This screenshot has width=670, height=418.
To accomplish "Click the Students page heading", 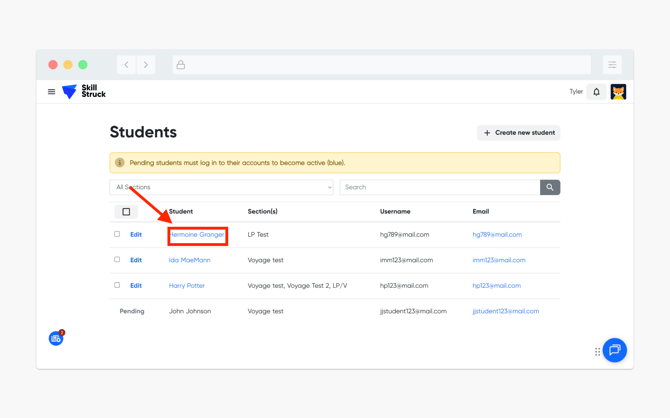I will click(143, 132).
